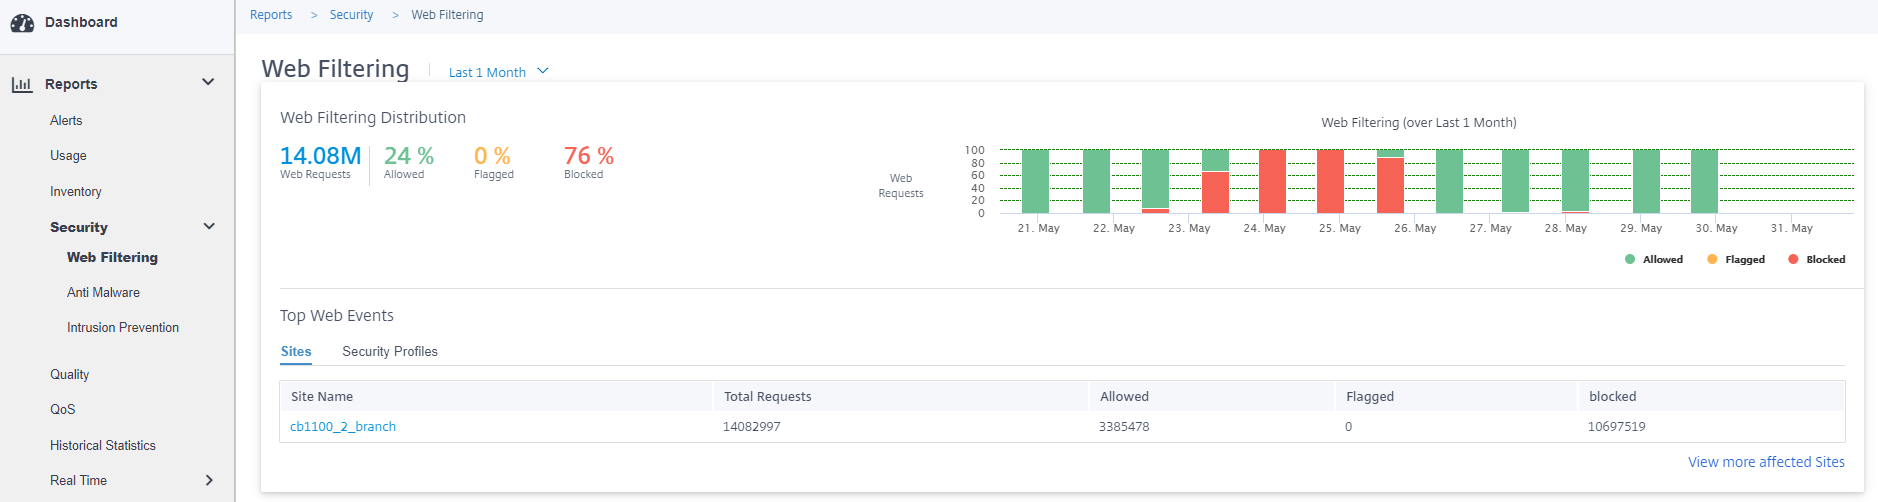The image size is (1878, 502).
Task: Click allowed value 3385478
Action: click(x=1124, y=426)
